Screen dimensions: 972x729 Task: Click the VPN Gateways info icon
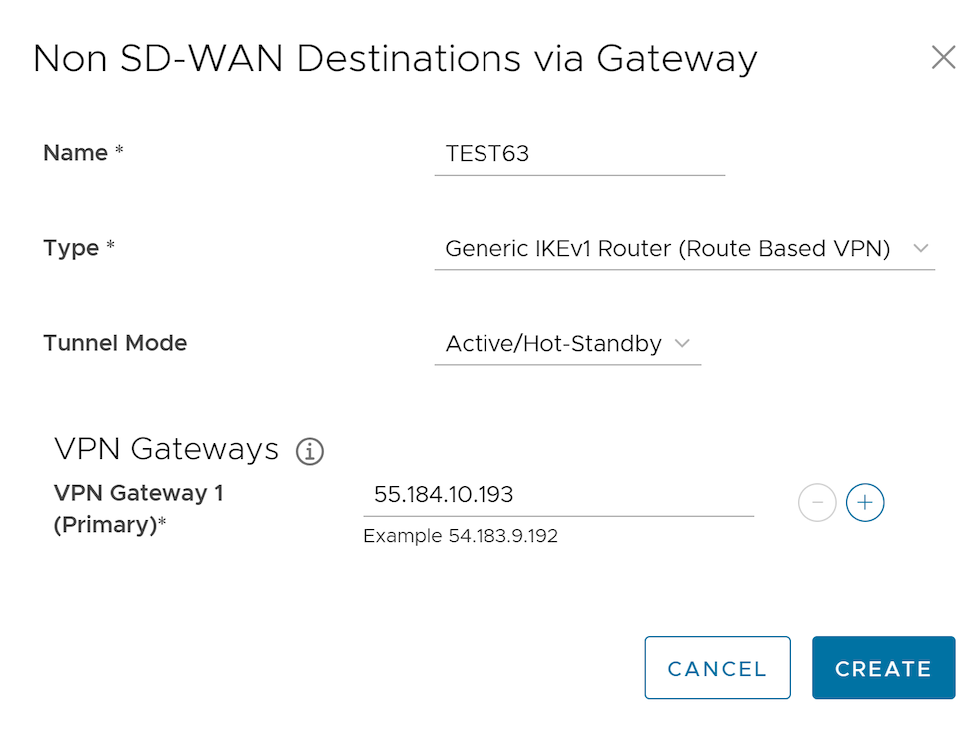click(x=310, y=452)
